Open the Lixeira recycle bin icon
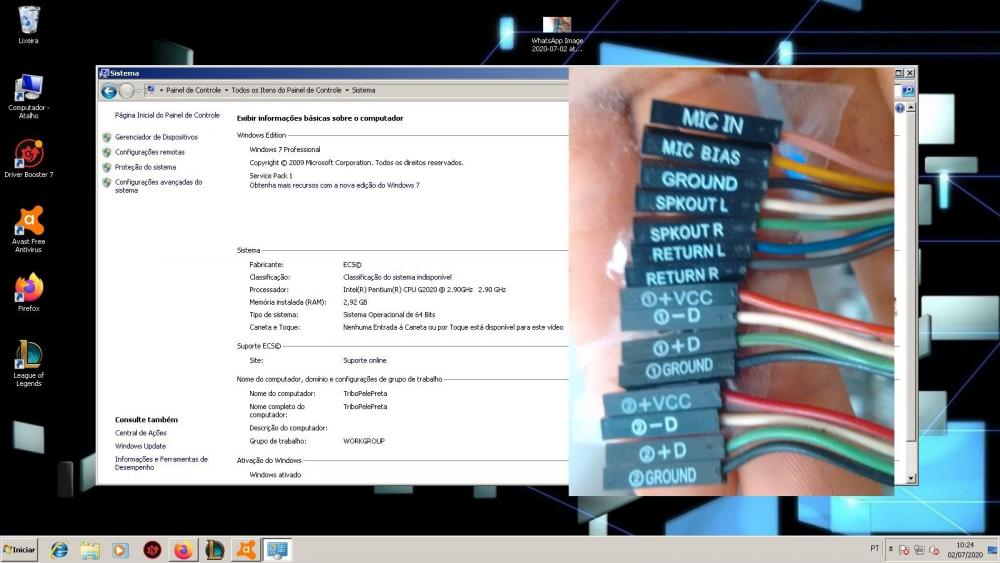Image resolution: width=1000 pixels, height=563 pixels. (28, 24)
